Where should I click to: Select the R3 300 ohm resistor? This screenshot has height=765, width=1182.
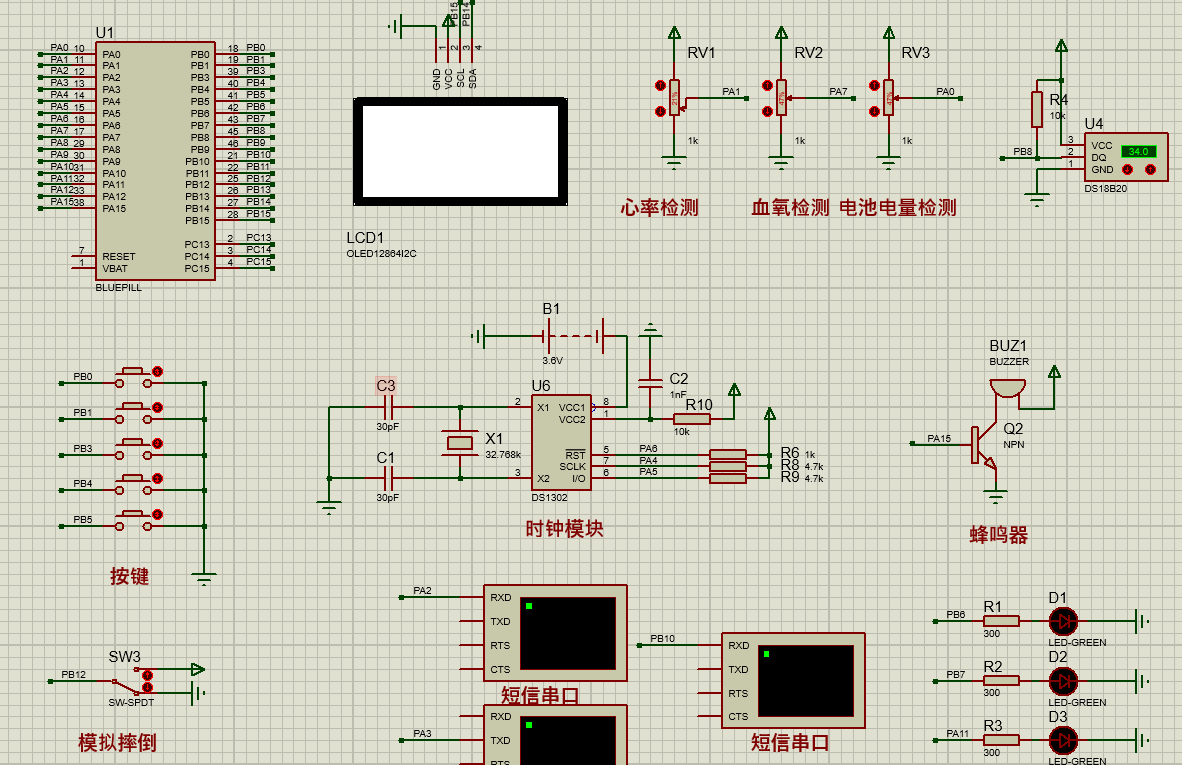1001,740
